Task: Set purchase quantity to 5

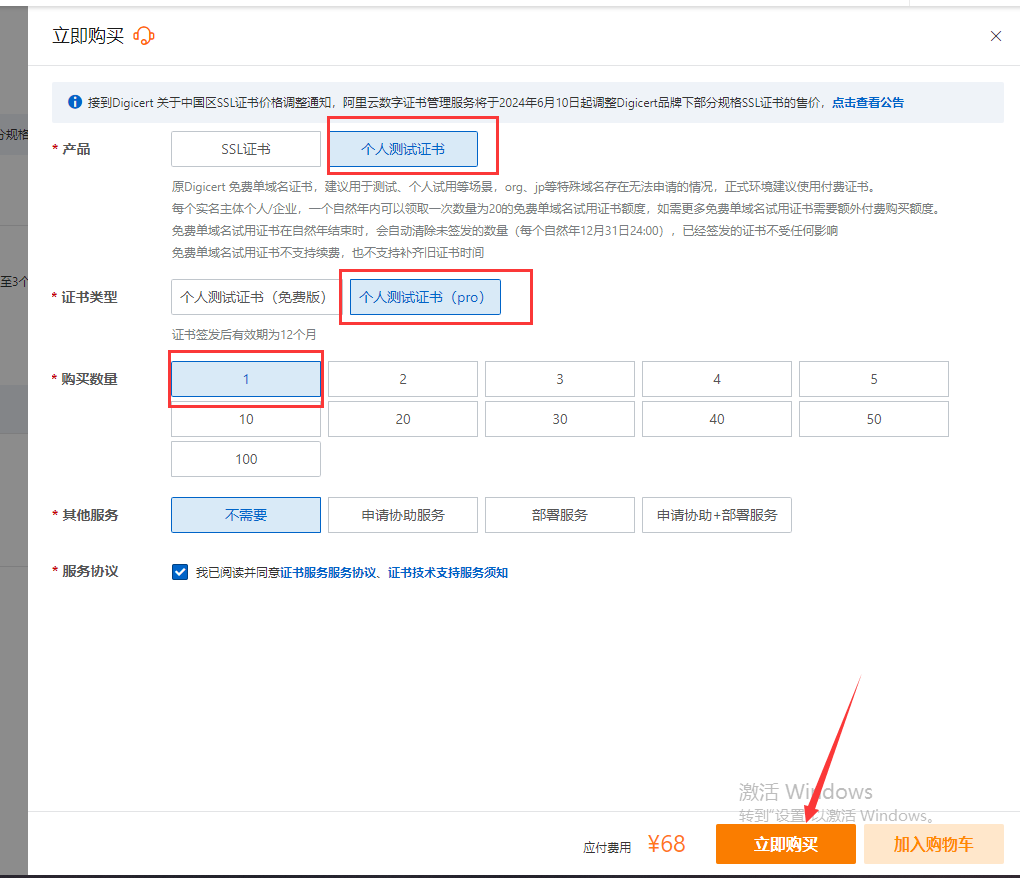Action: [873, 379]
